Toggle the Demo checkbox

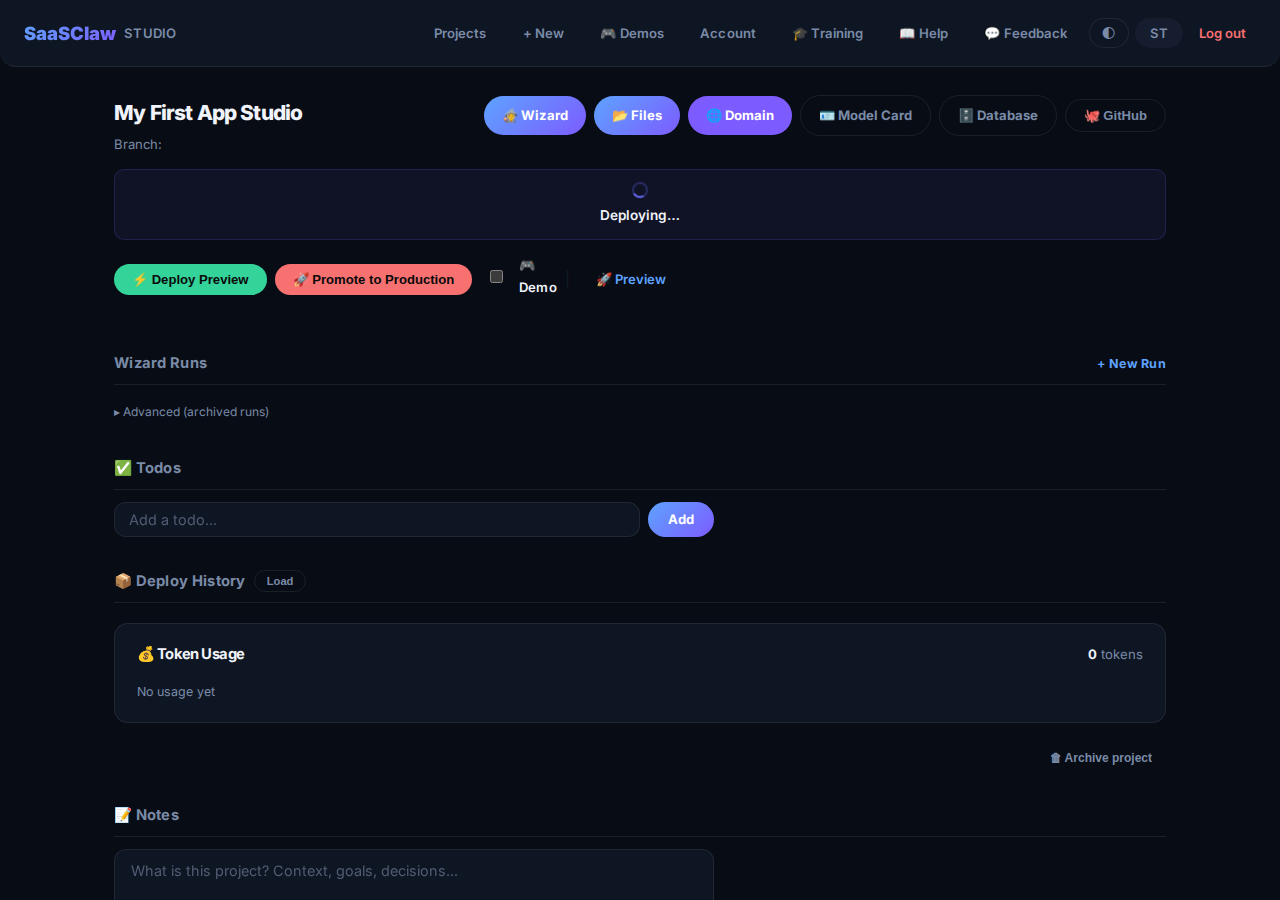pyautogui.click(x=496, y=277)
